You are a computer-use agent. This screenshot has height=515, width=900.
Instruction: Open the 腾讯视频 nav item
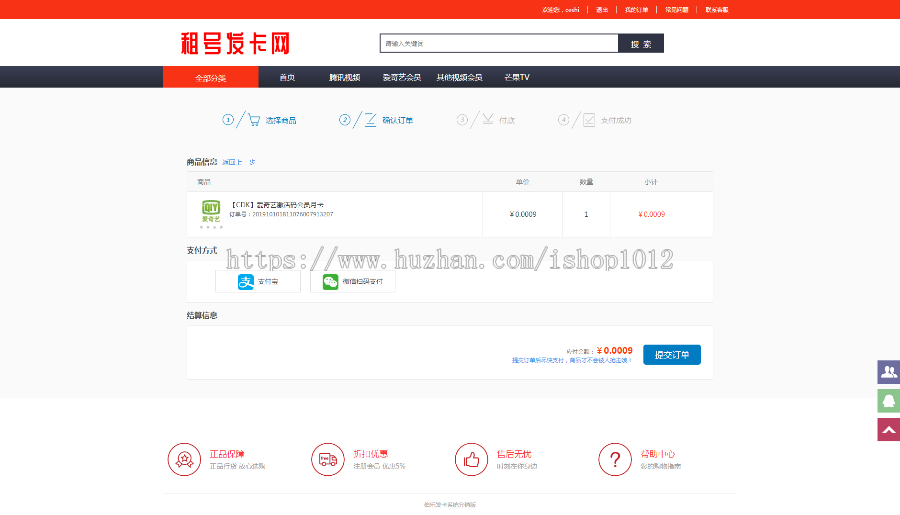tap(344, 78)
